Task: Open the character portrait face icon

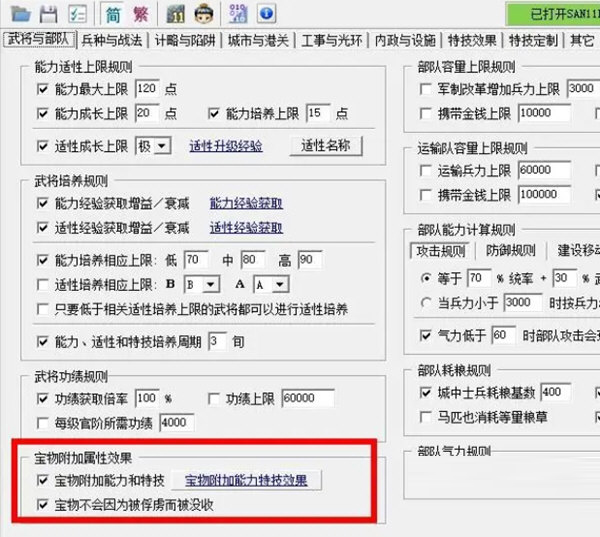Action: 204,14
